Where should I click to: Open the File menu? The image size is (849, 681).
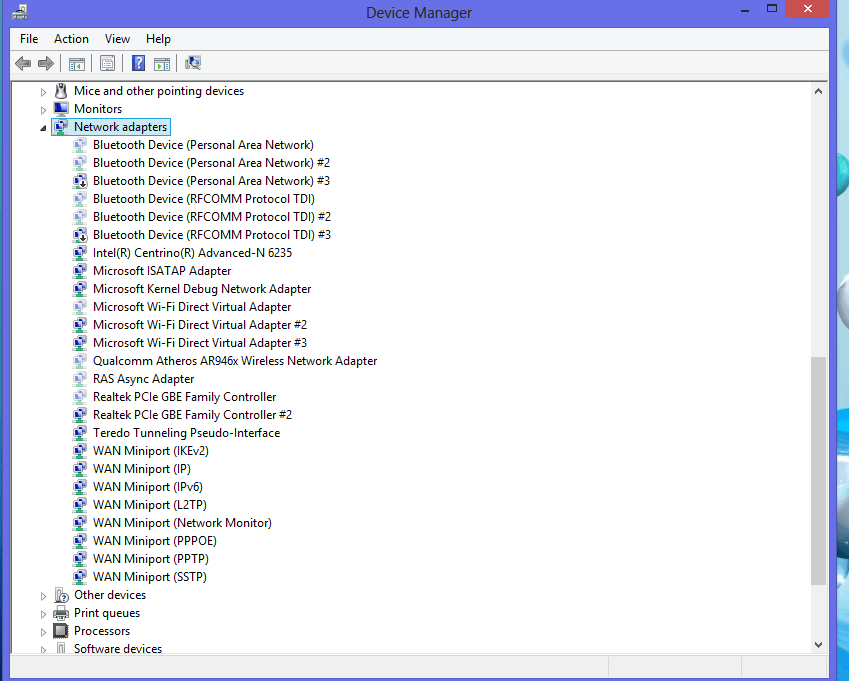29,39
